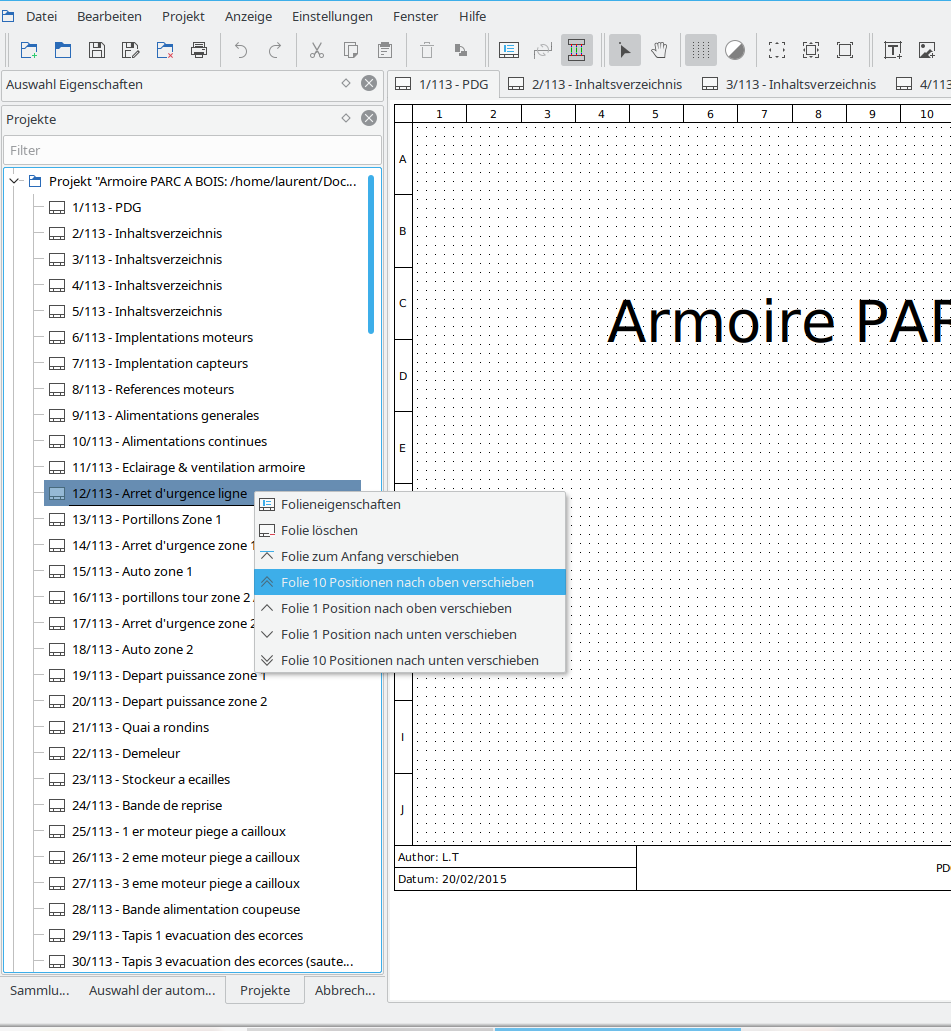
Task: Collapse the Armoire PARC A BOIS project tree
Action: point(15,182)
